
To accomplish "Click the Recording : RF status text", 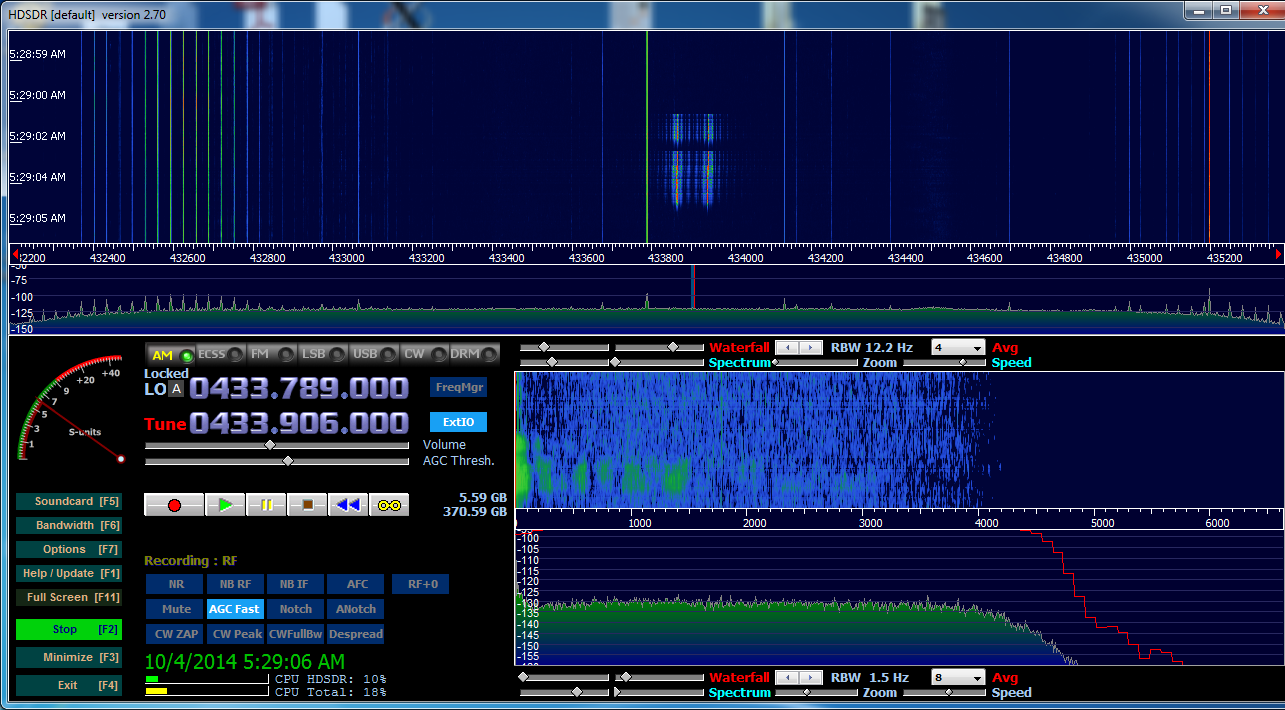I will 191,561.
